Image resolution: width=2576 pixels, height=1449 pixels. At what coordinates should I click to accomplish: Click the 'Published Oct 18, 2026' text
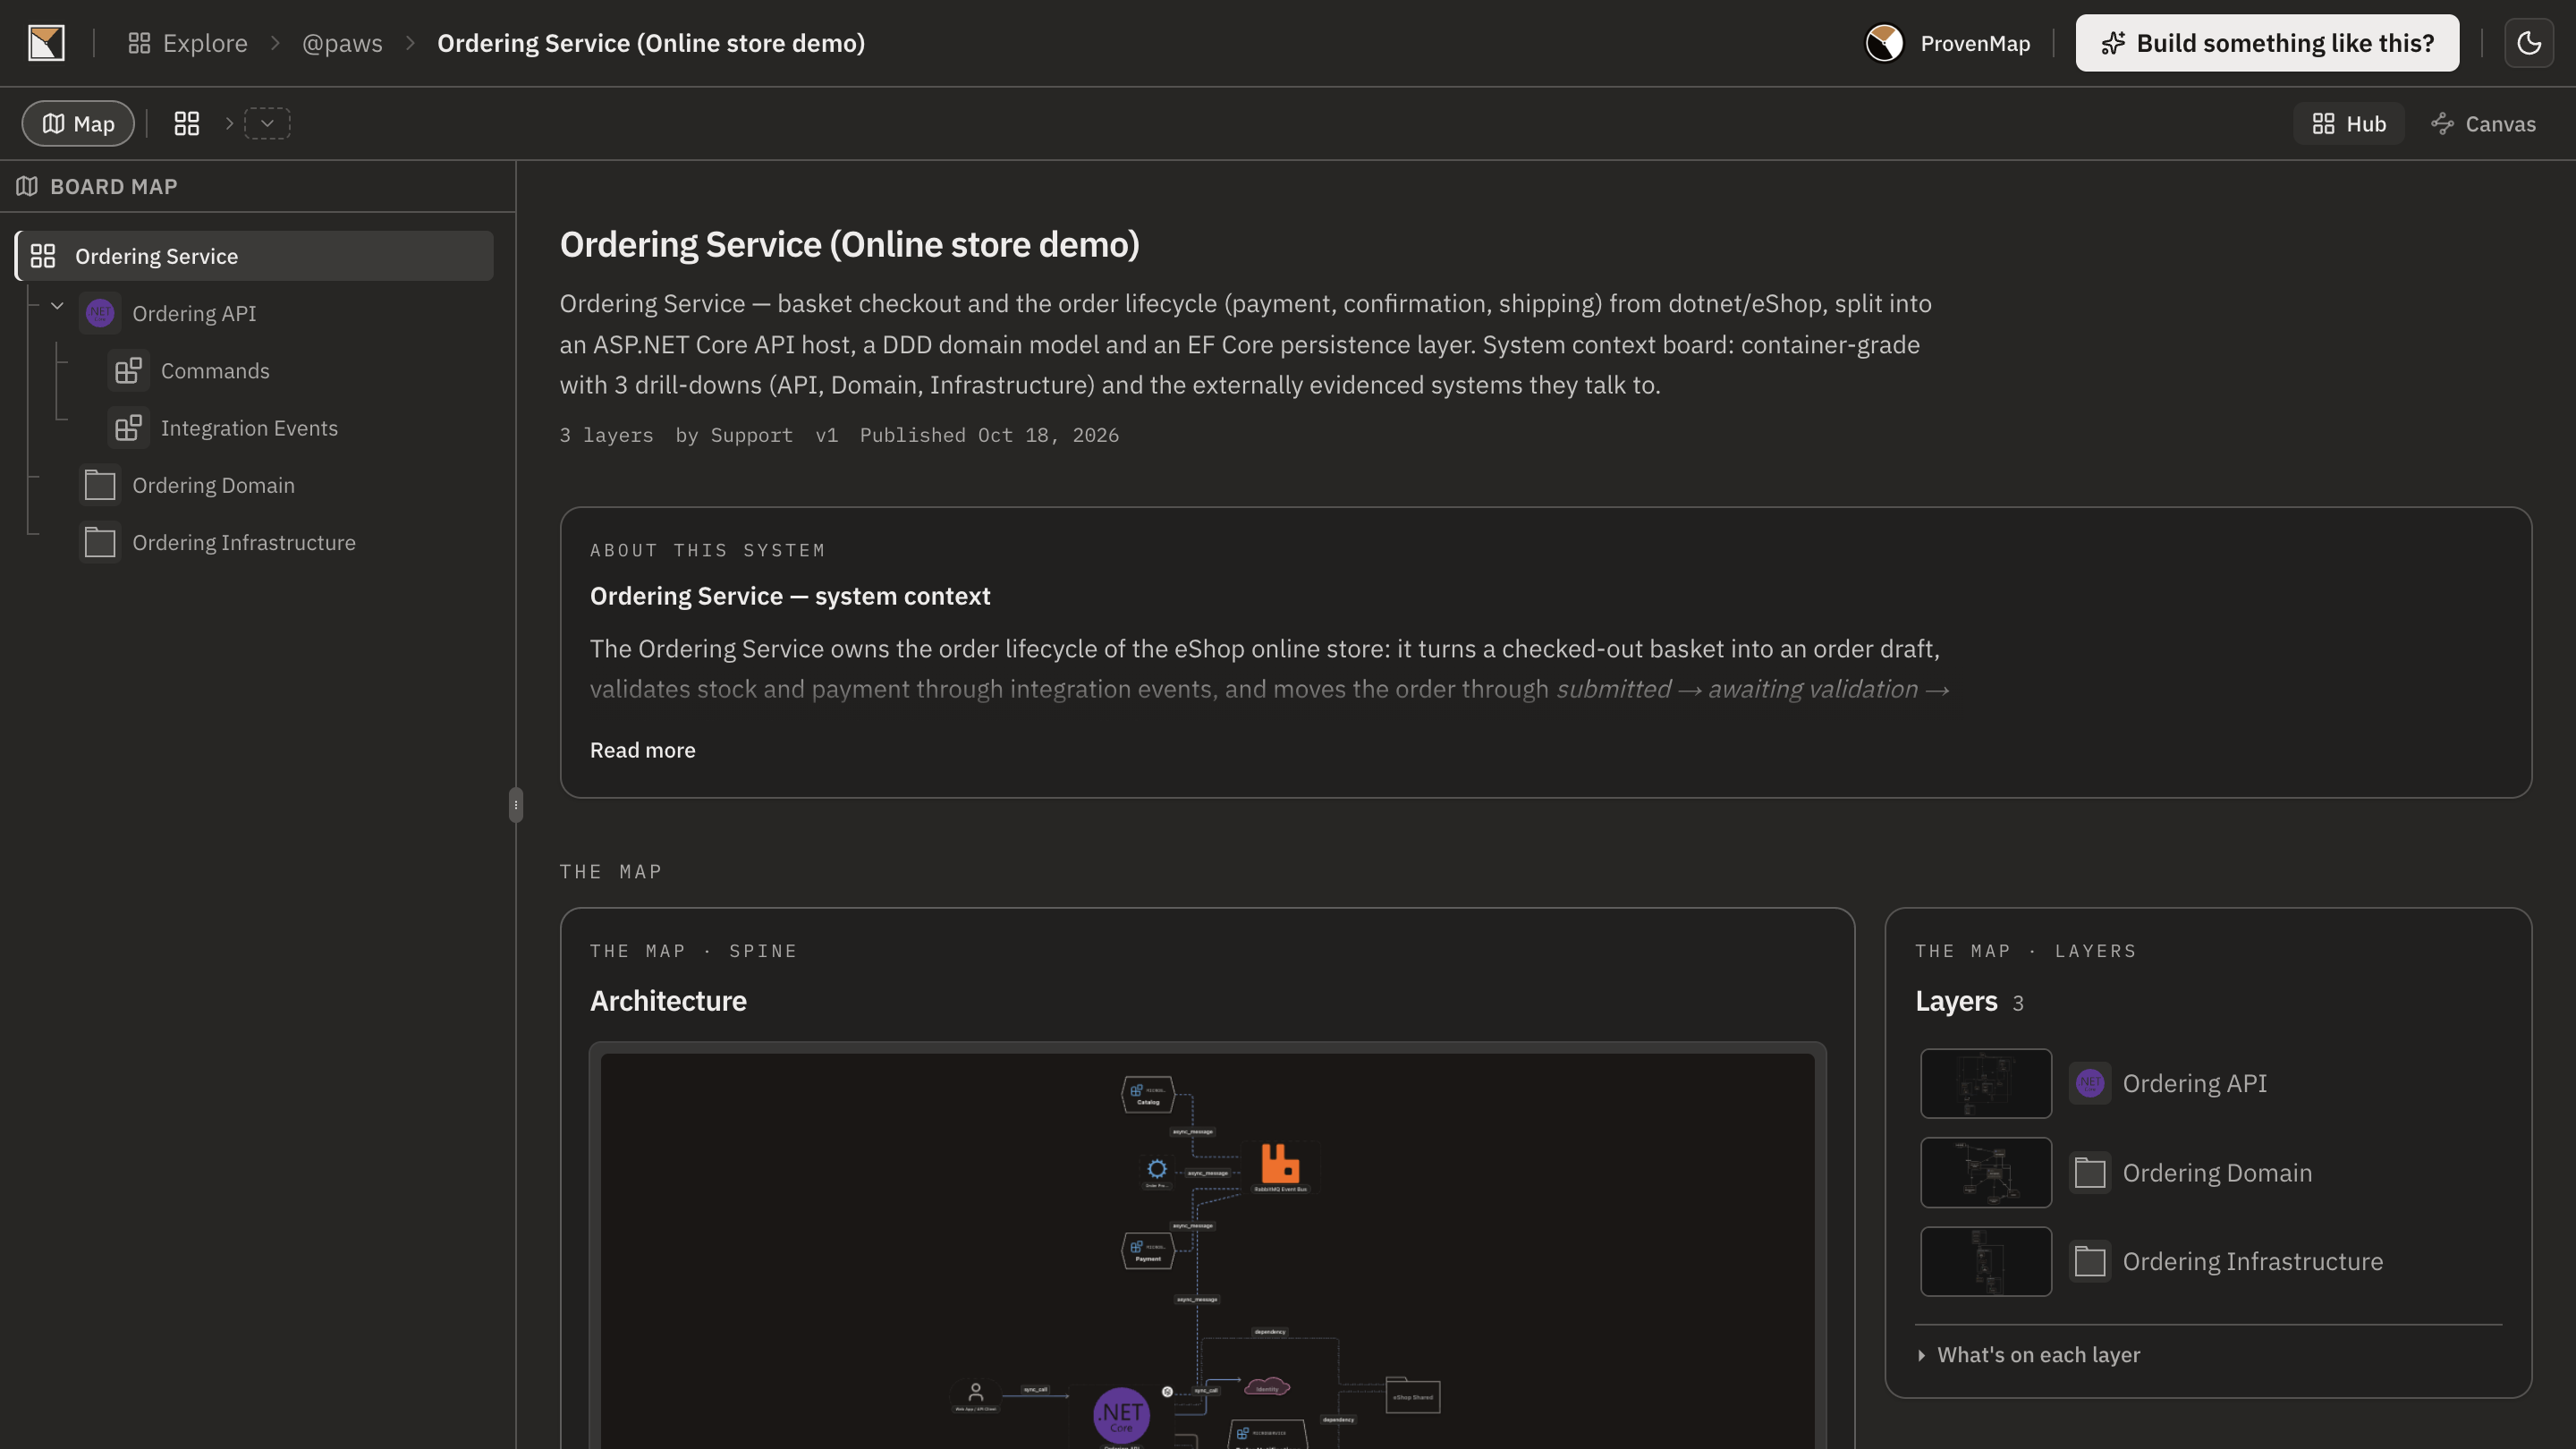(x=989, y=435)
